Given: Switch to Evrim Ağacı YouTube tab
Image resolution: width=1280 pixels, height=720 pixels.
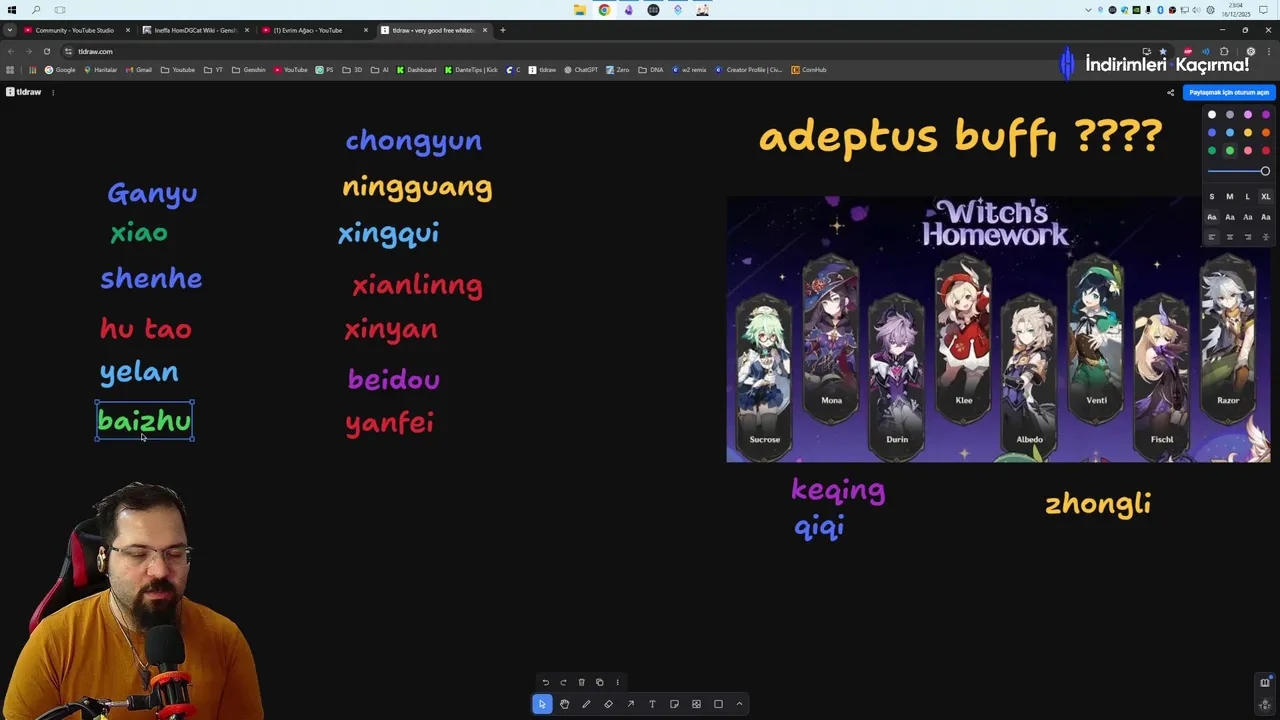Looking at the screenshot, I should [314, 30].
